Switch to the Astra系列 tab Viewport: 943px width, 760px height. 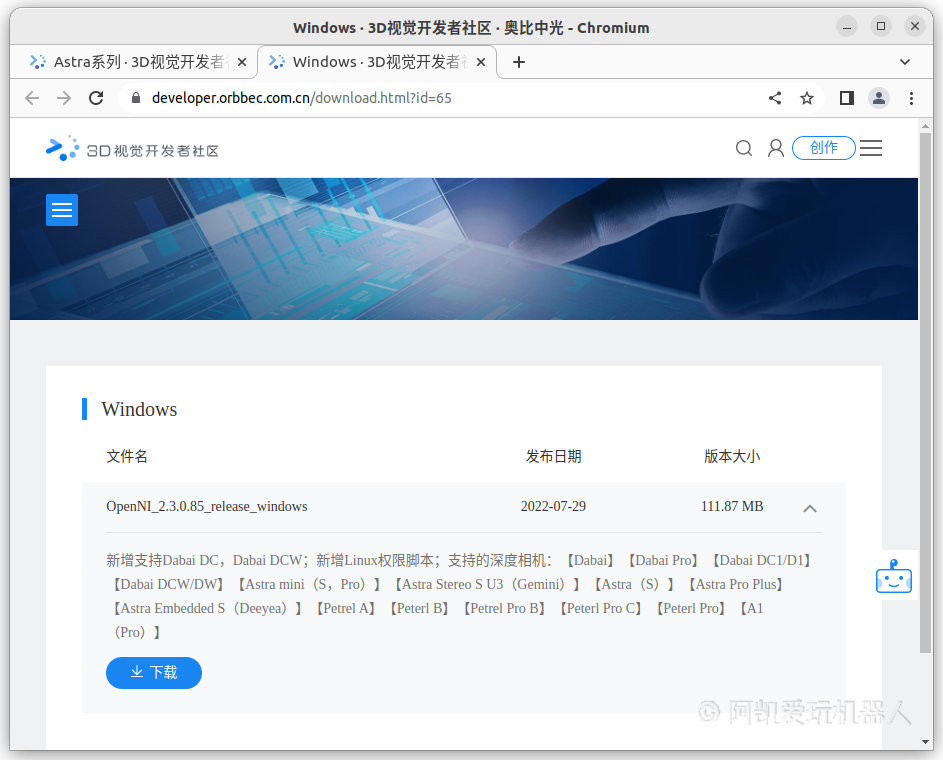tap(138, 62)
